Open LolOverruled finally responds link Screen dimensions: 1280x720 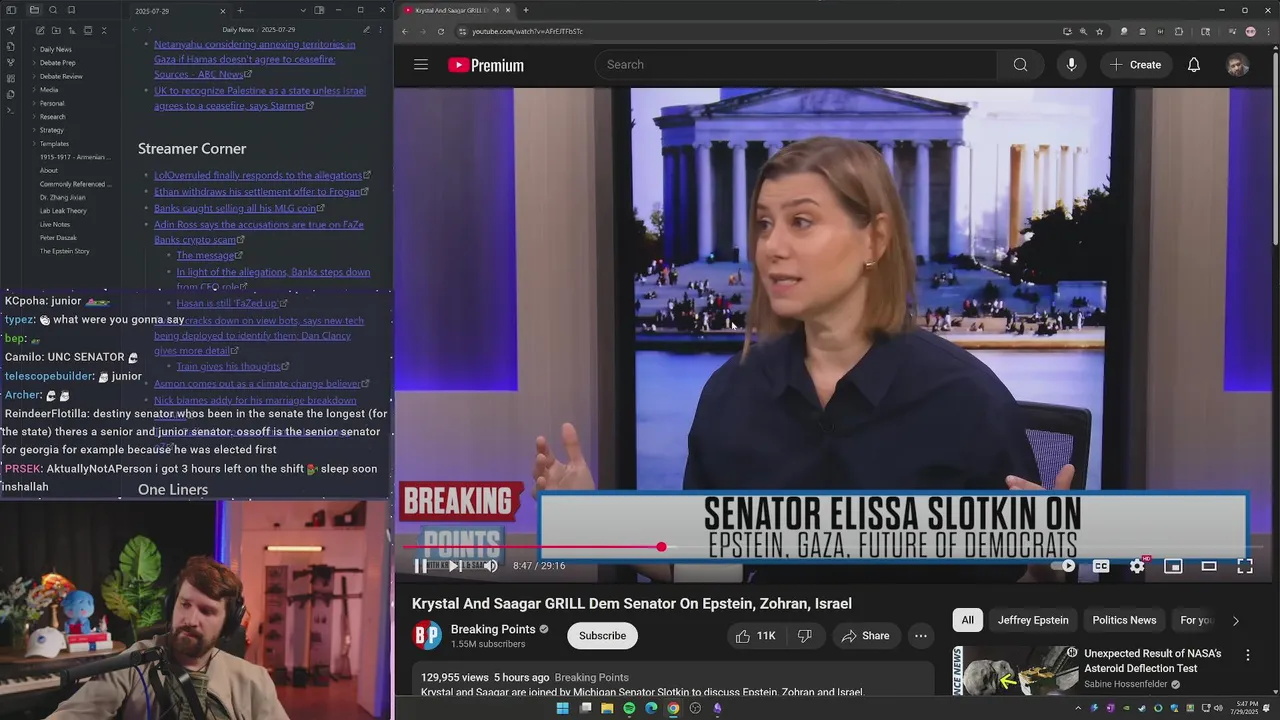pyautogui.click(x=258, y=175)
